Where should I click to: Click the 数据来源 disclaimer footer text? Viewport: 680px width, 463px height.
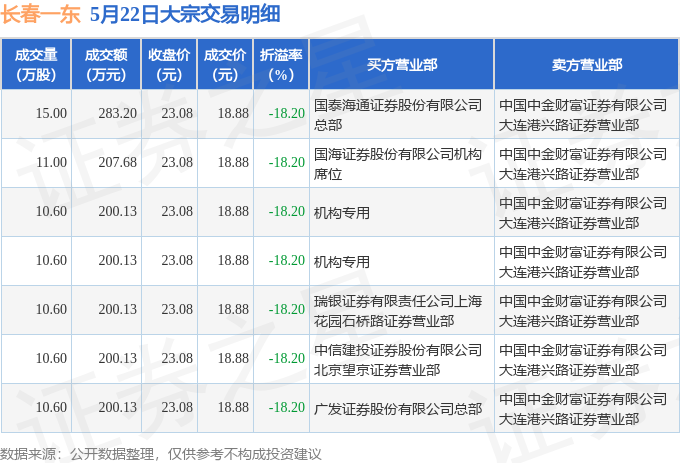(x=161, y=454)
